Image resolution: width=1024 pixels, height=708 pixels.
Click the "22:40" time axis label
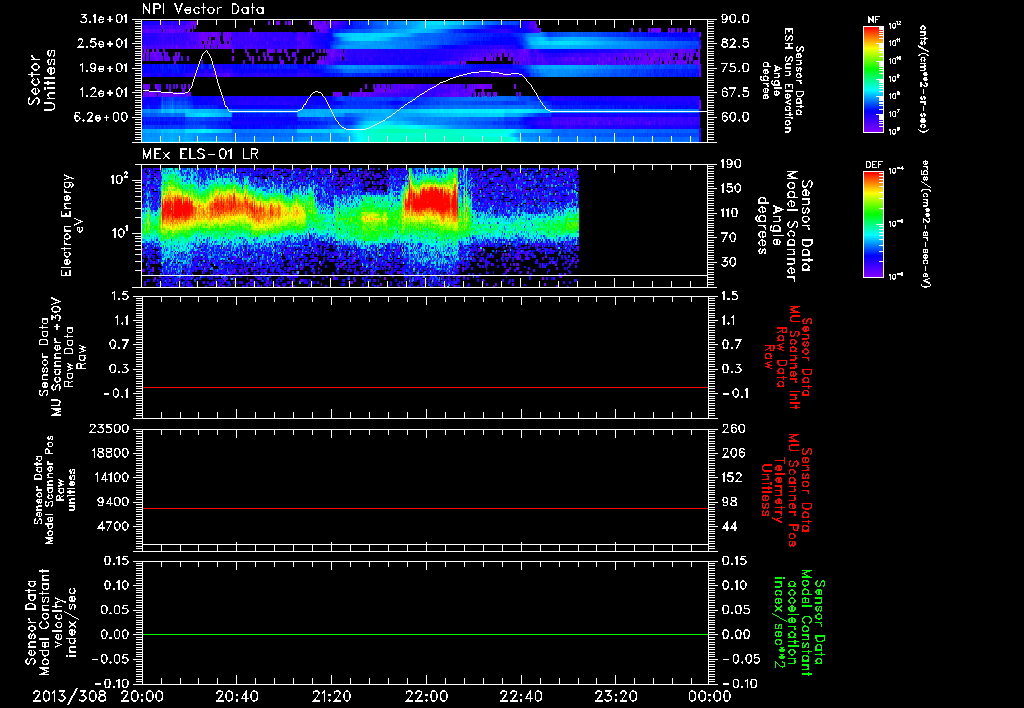[x=520, y=696]
